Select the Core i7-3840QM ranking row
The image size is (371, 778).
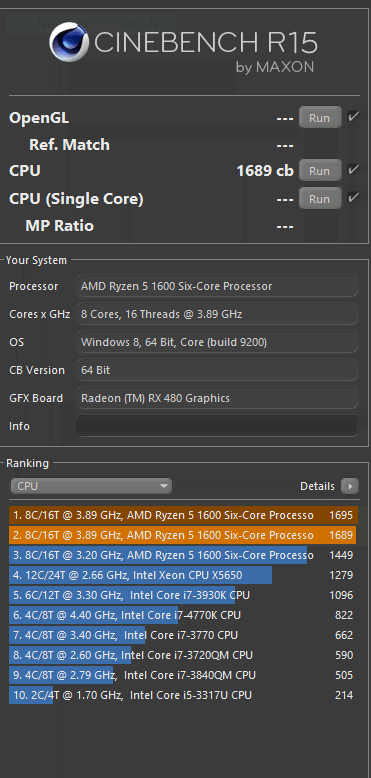183,675
